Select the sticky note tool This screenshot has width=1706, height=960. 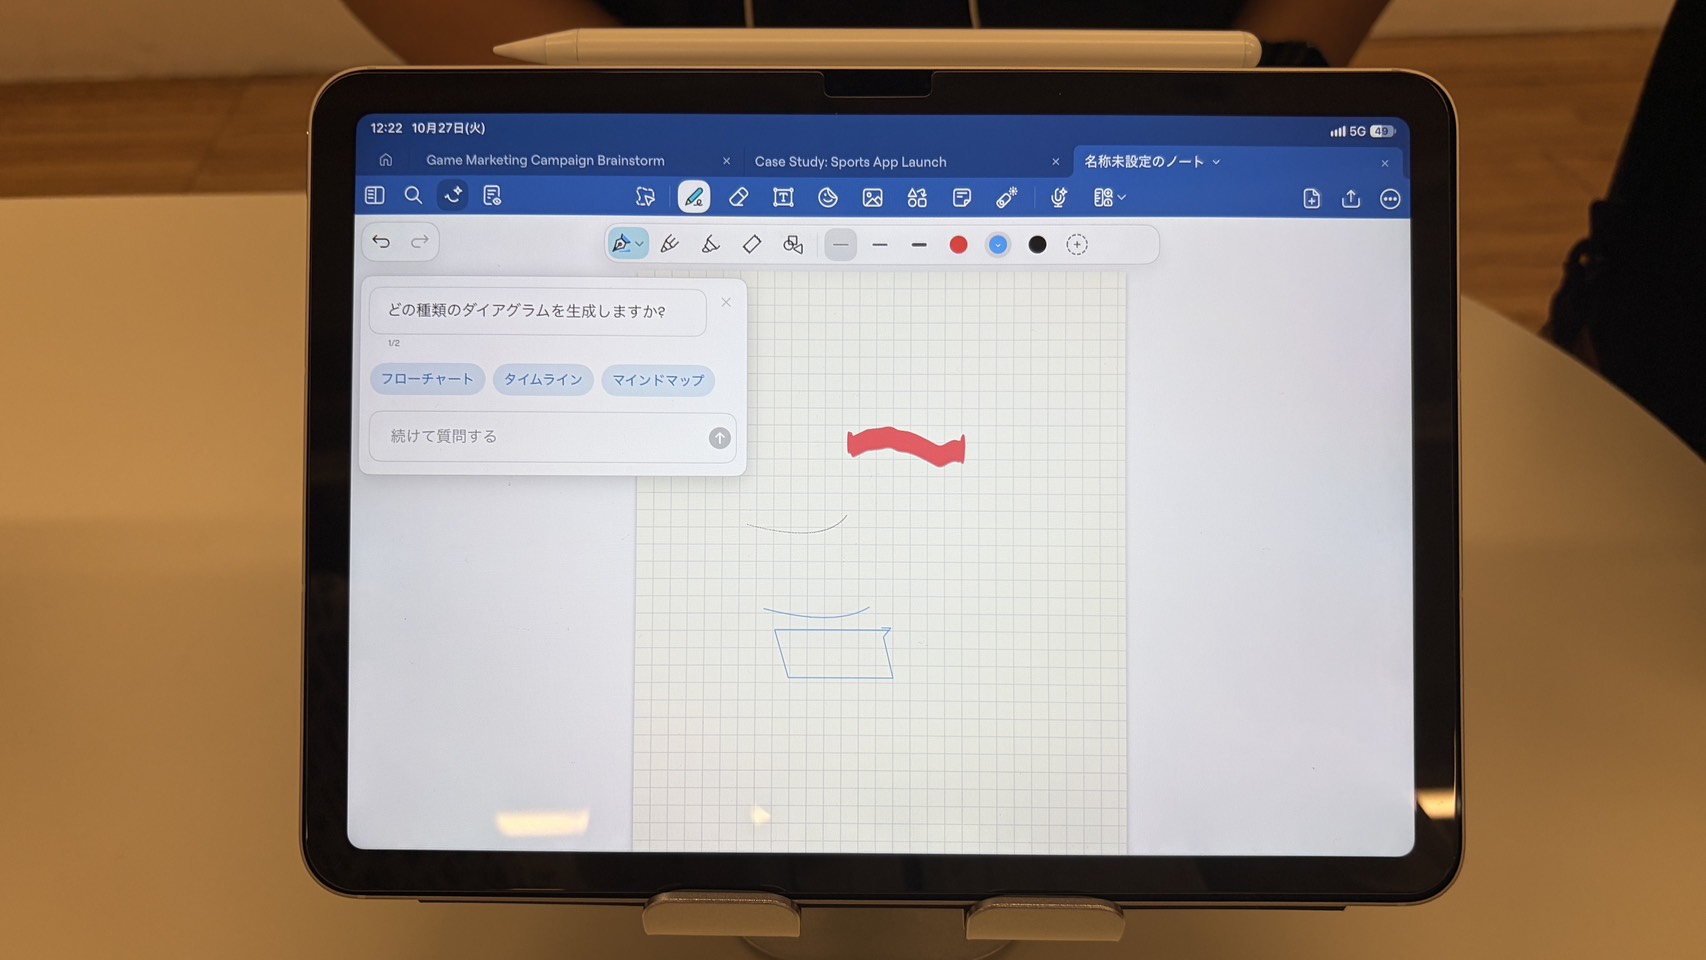click(x=962, y=198)
